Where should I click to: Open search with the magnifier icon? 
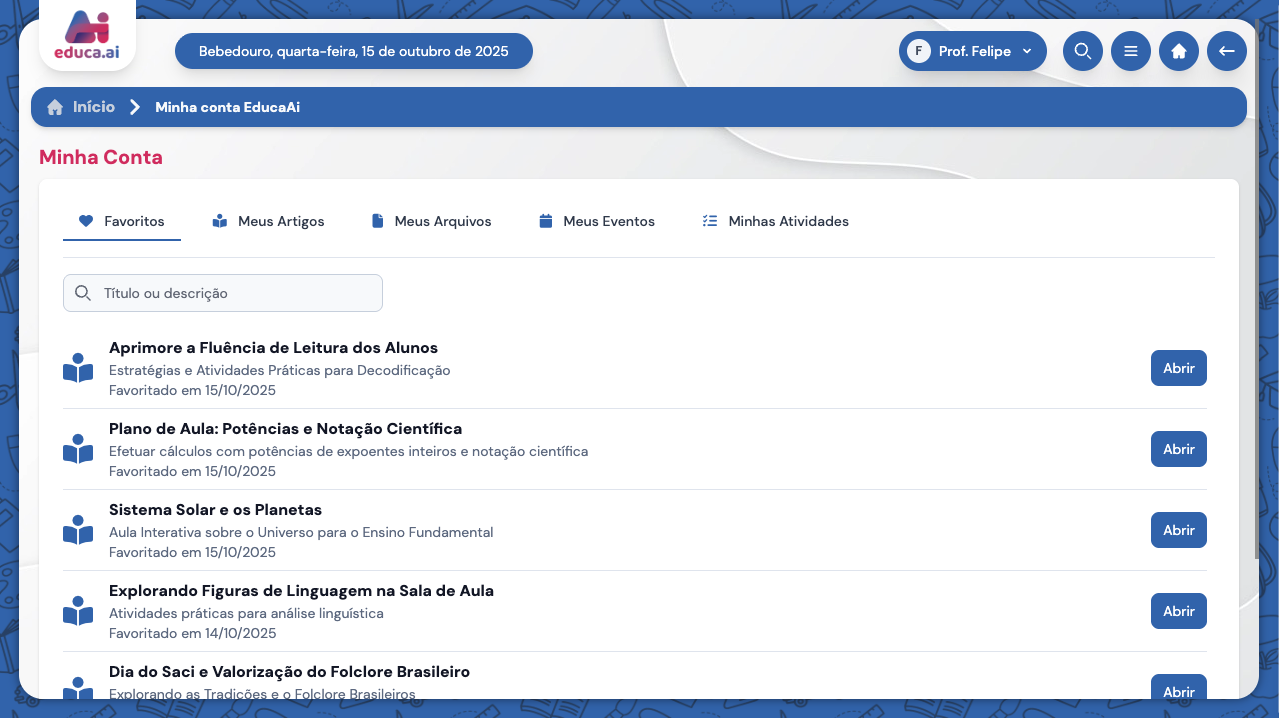[x=1082, y=51]
